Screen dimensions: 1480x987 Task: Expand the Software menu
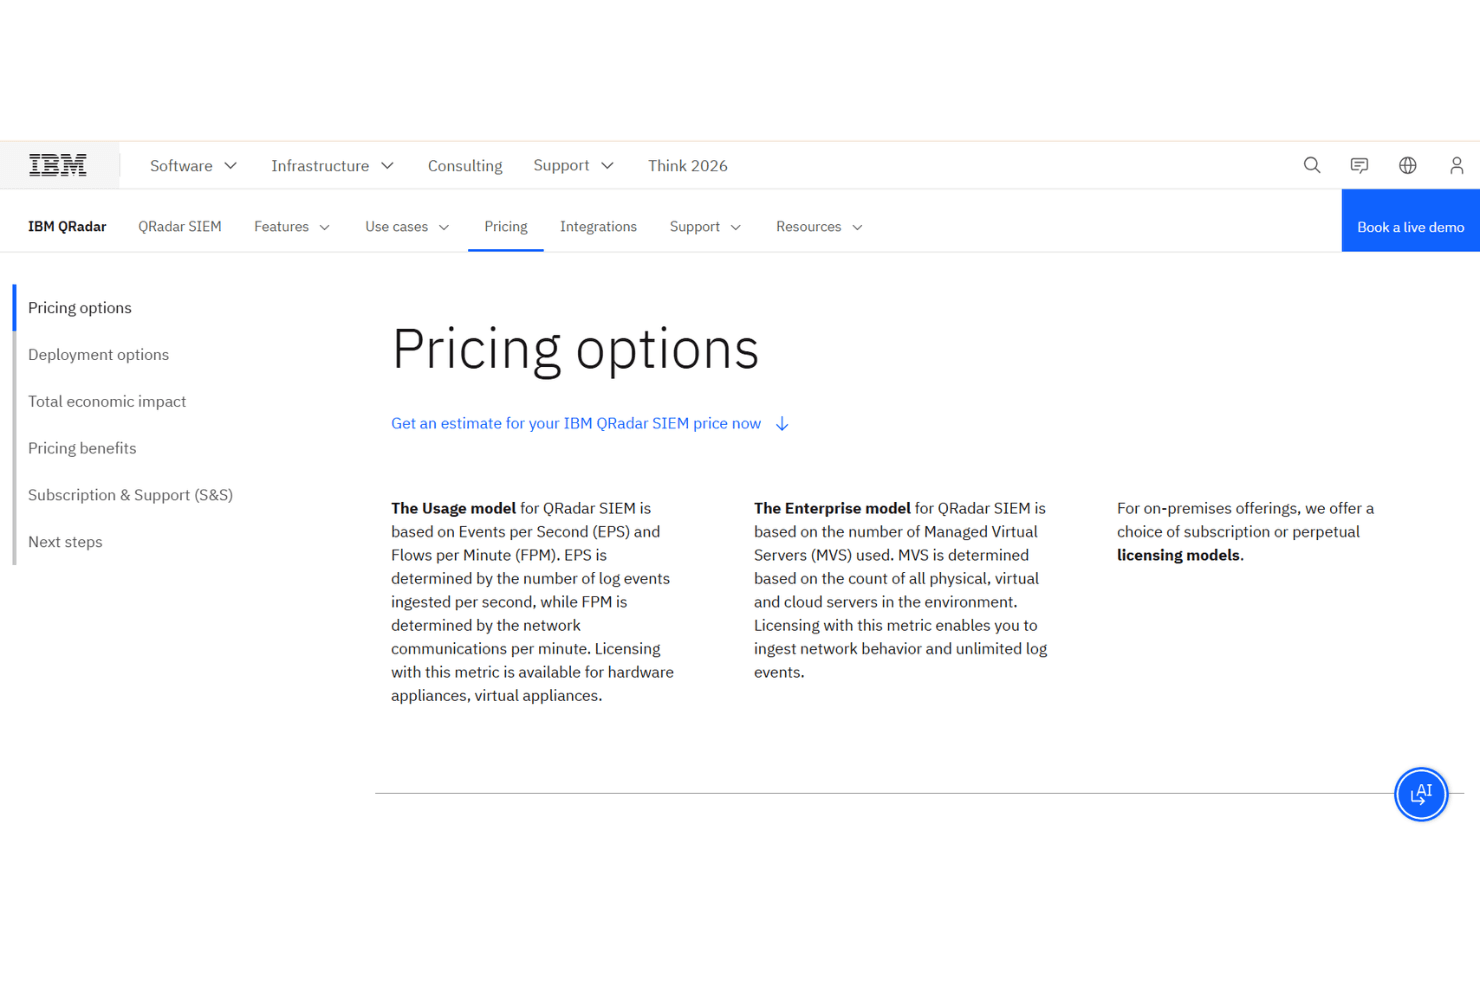pos(193,166)
